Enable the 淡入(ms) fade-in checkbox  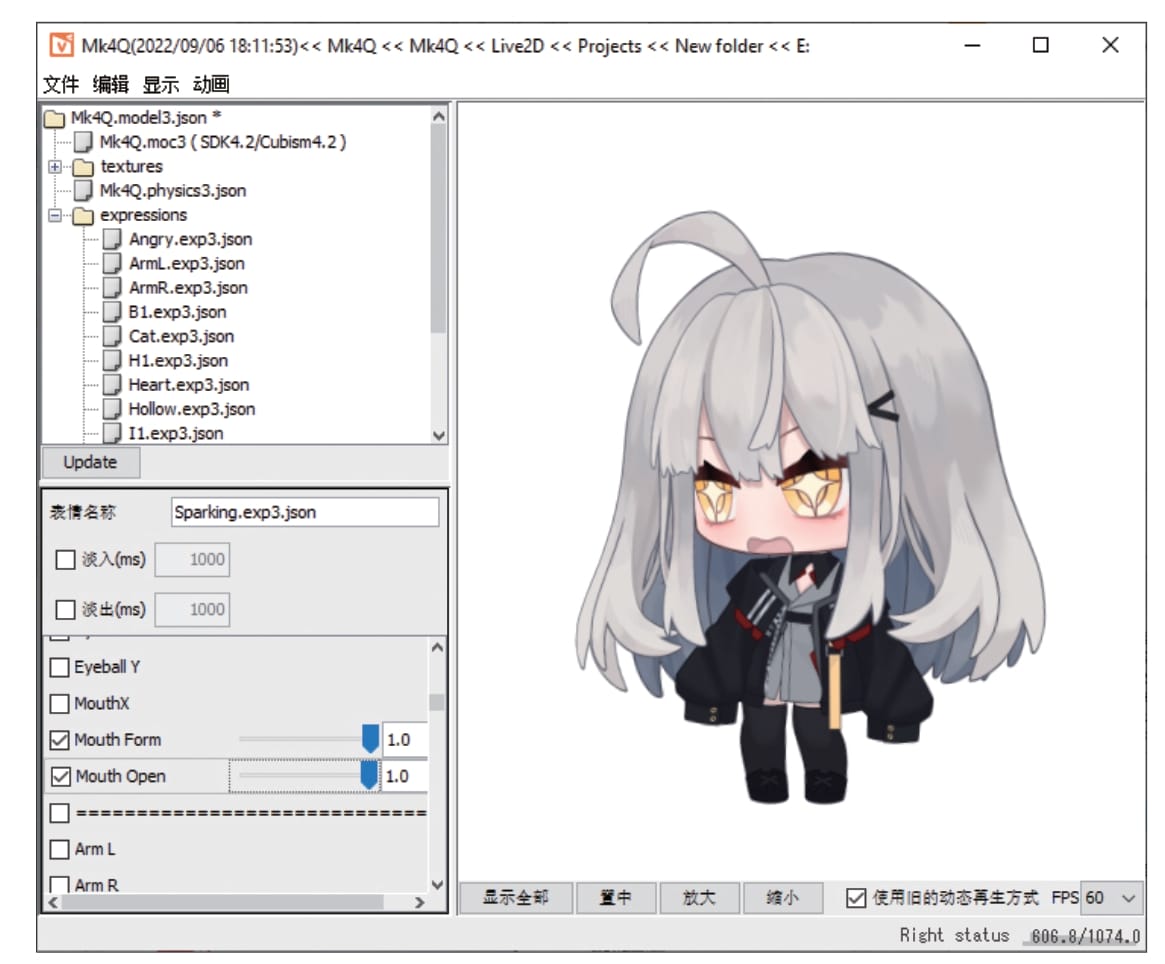coord(65,560)
